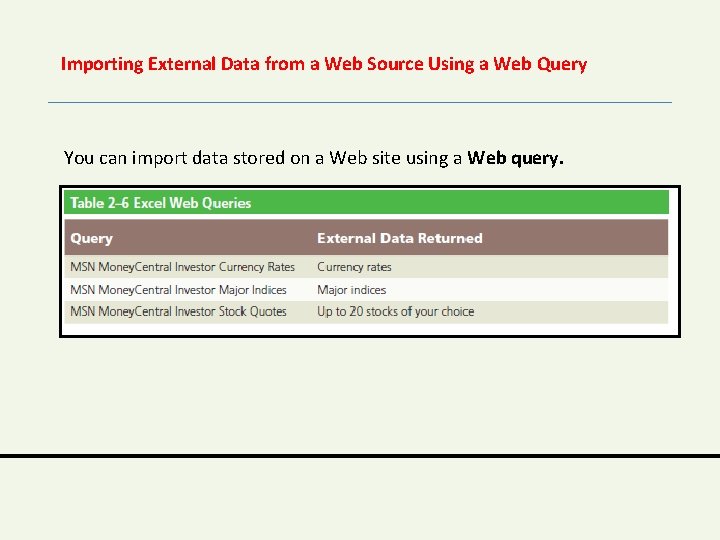The image size is (720, 540).
Task: Click the bold 'Web query.' text
Action: (x=515, y=158)
